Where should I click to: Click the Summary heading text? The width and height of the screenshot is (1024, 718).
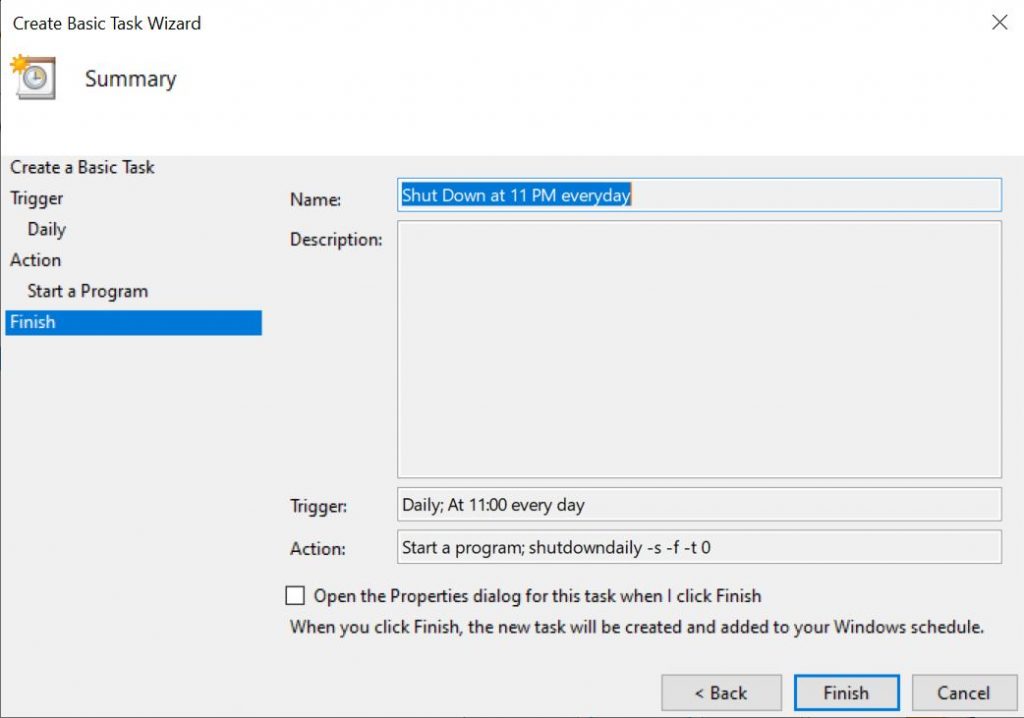tap(131, 78)
